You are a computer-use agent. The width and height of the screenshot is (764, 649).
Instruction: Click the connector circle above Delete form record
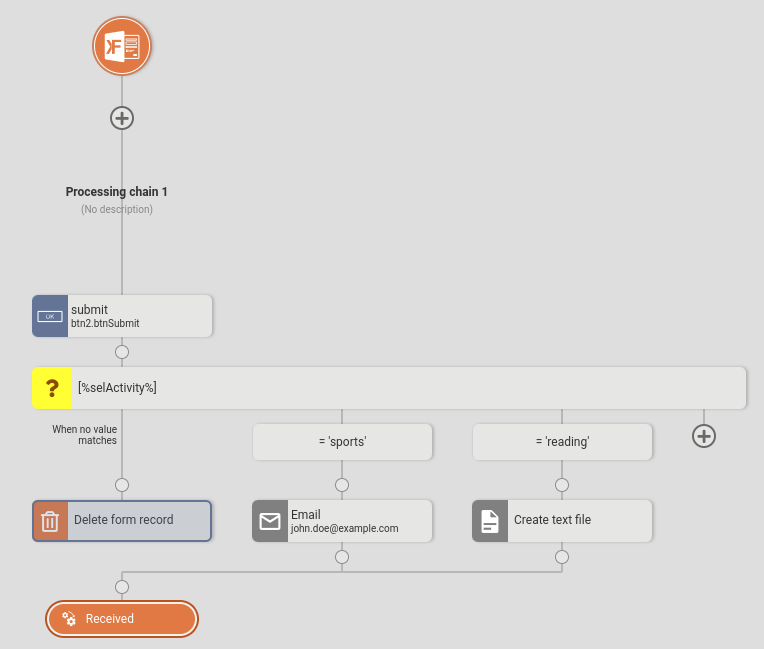point(122,485)
